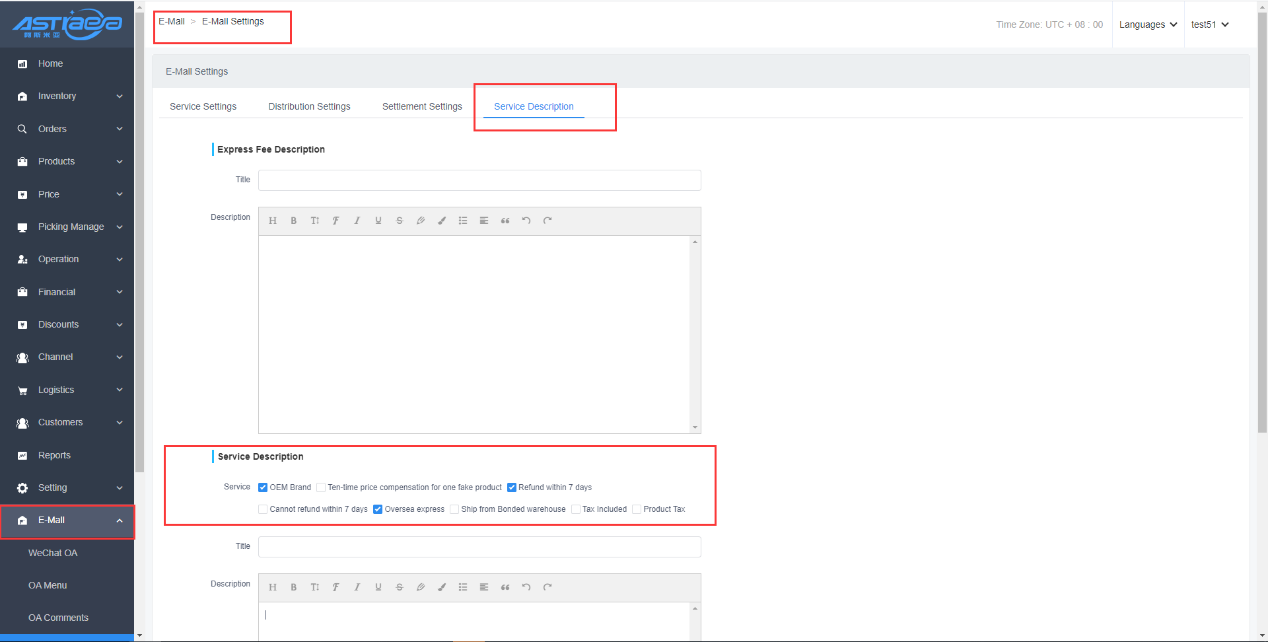1268x642 pixels.
Task: Click Heading H icon in lower description editor
Action: (272, 587)
